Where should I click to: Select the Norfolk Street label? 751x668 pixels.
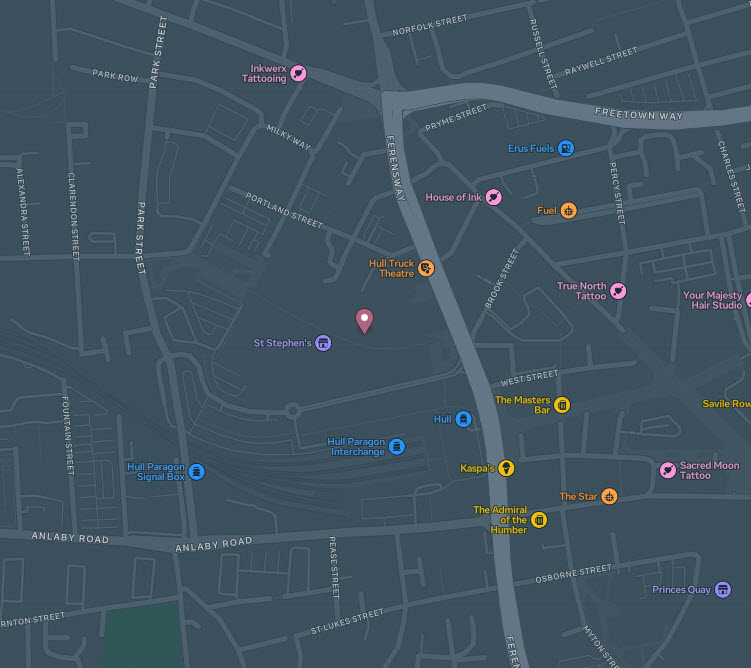click(430, 25)
